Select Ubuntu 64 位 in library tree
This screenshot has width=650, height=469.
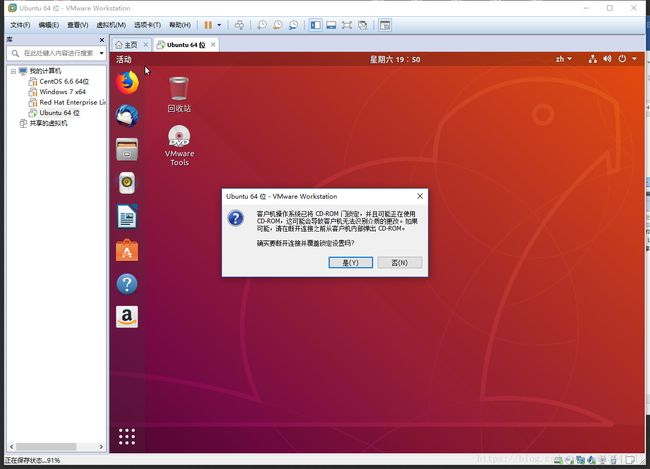59,113
